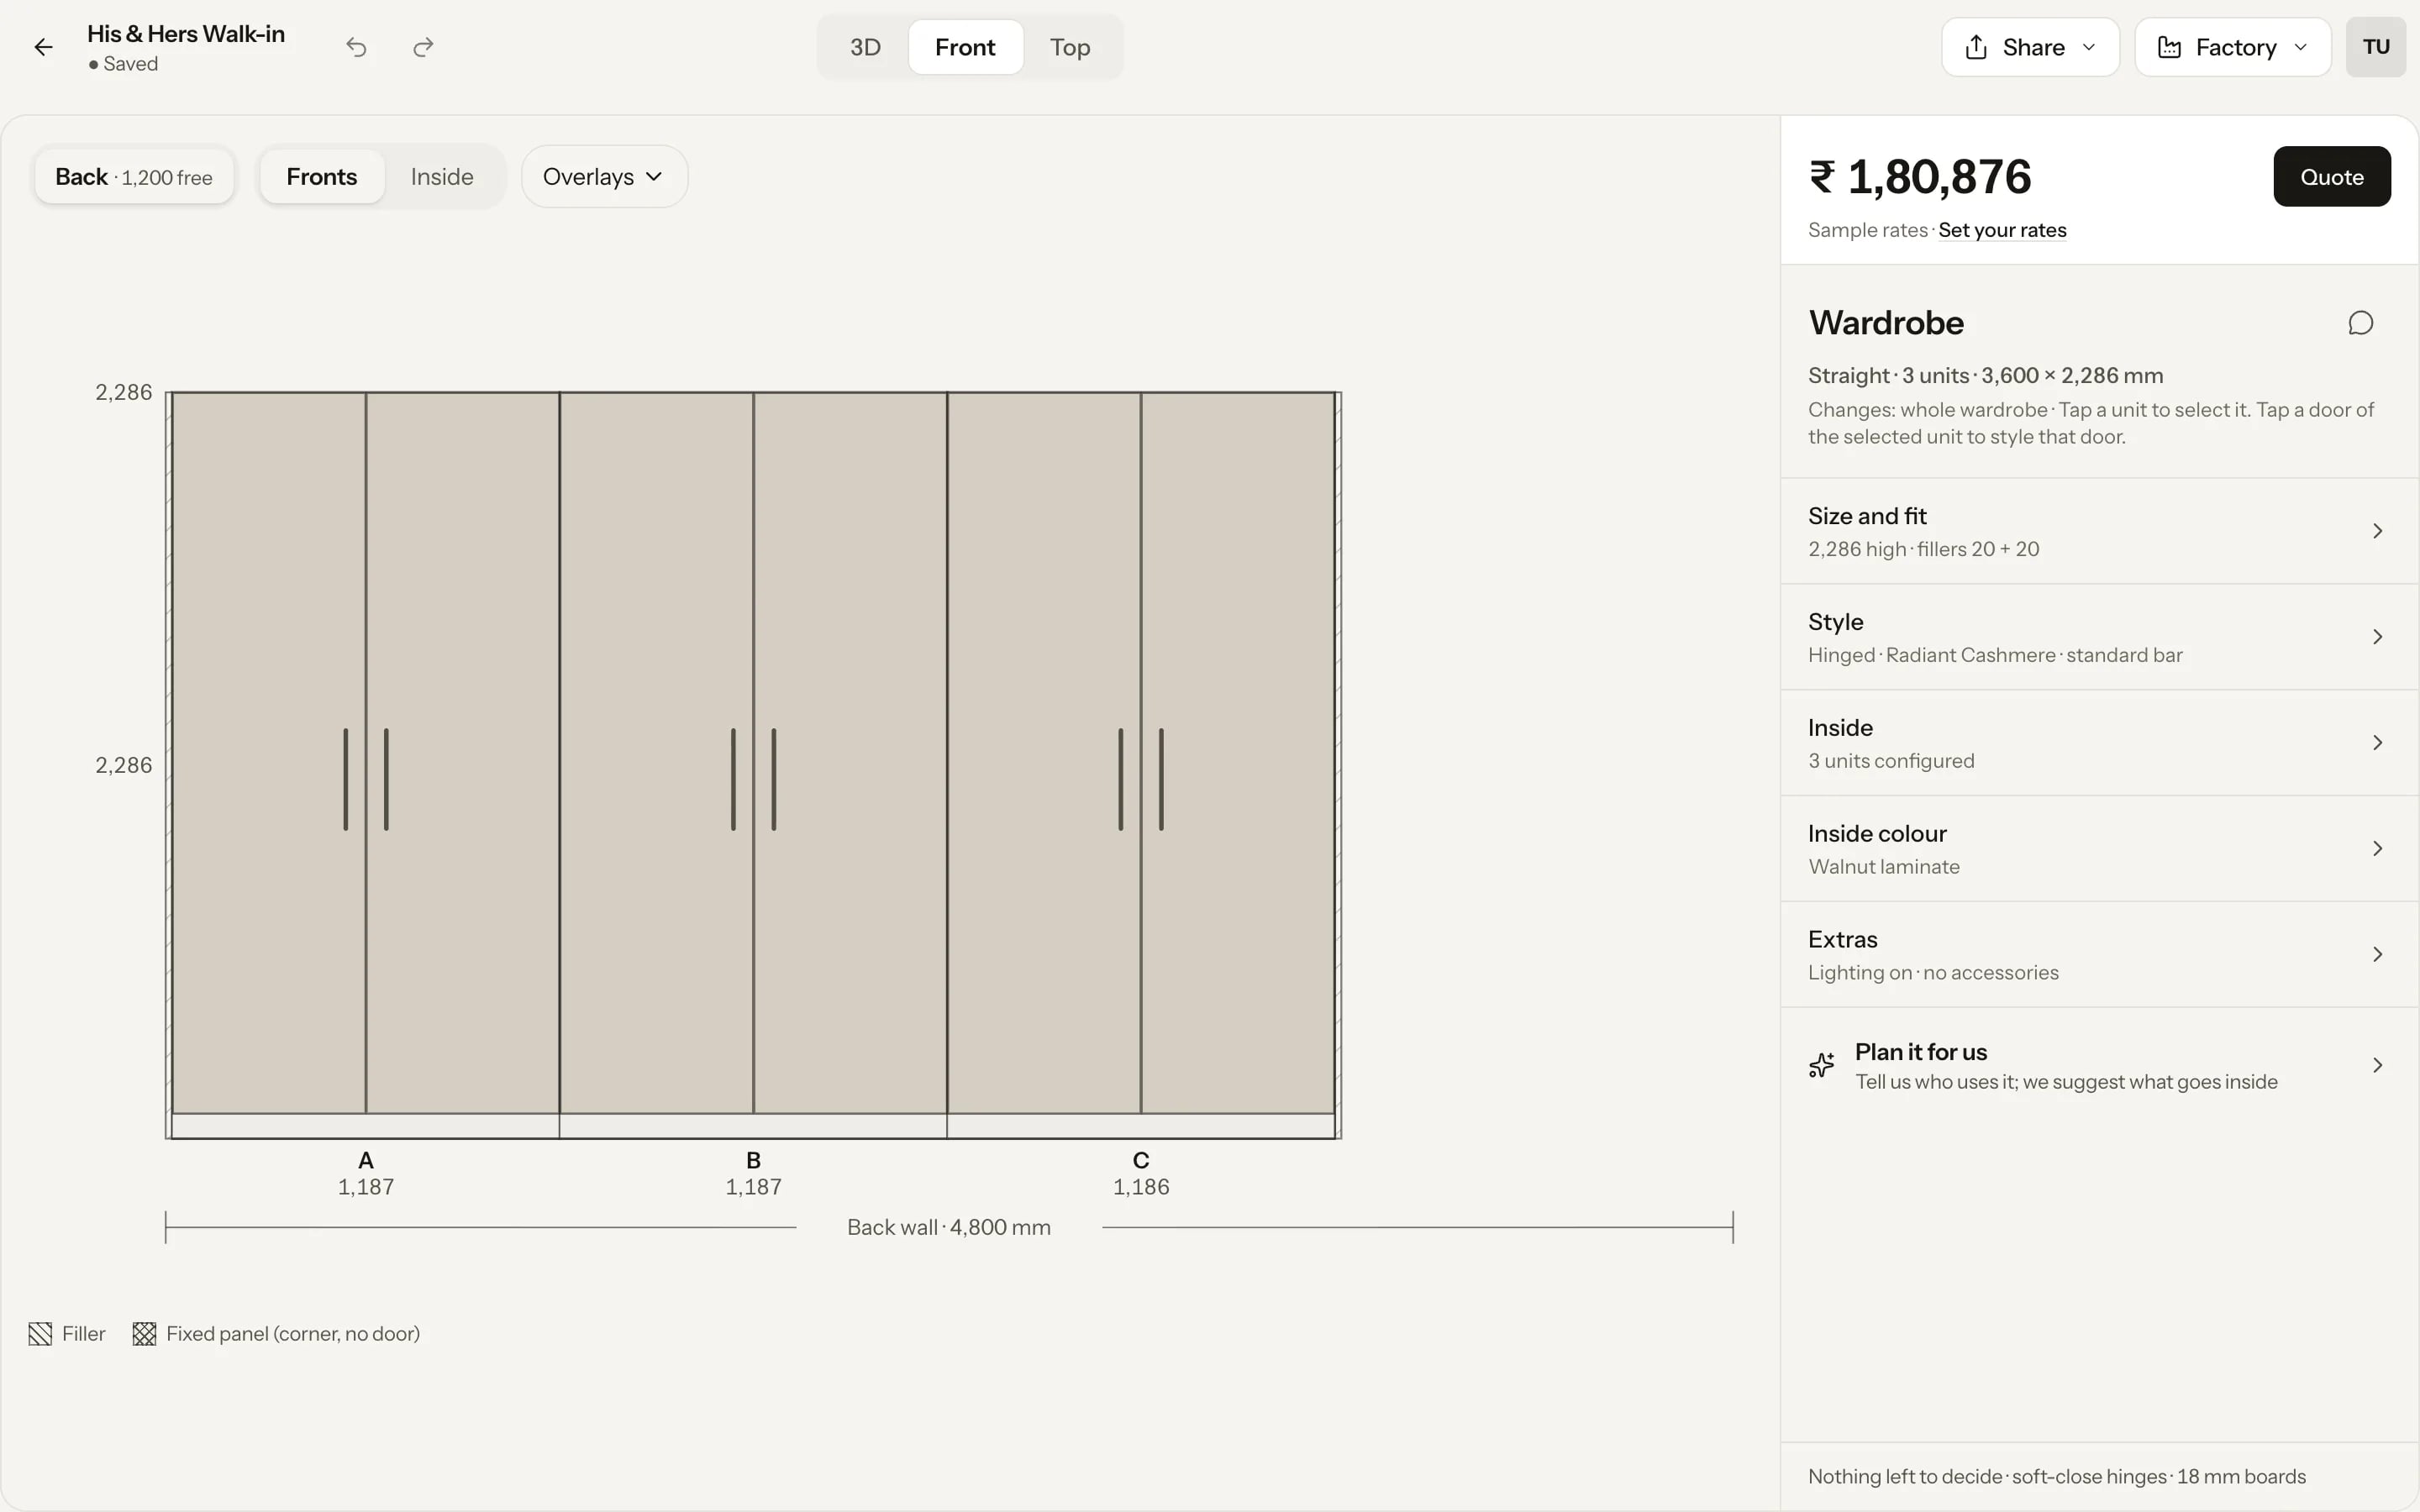
Task: Redo the last change
Action: [423, 47]
